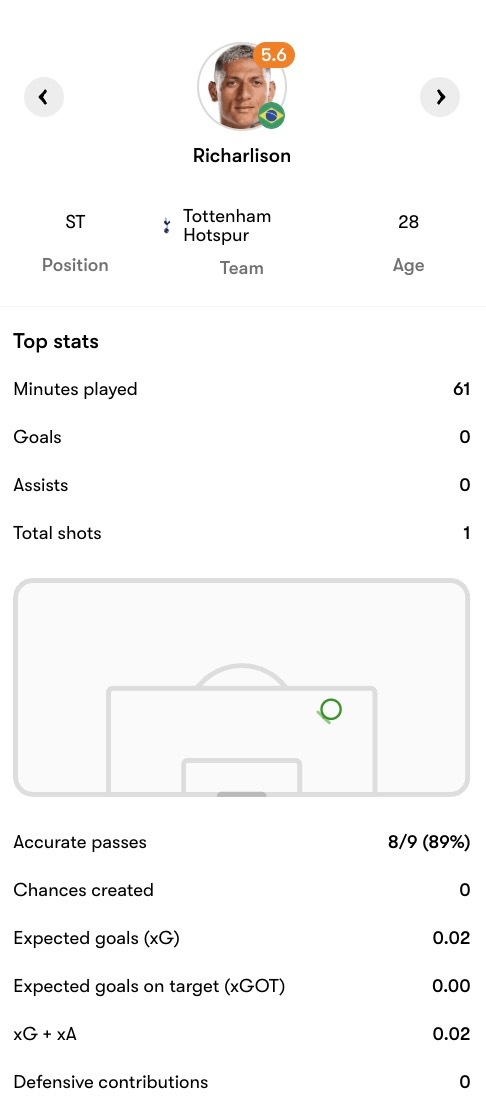
Task: Select the Total shots stat row
Action: coord(242,533)
